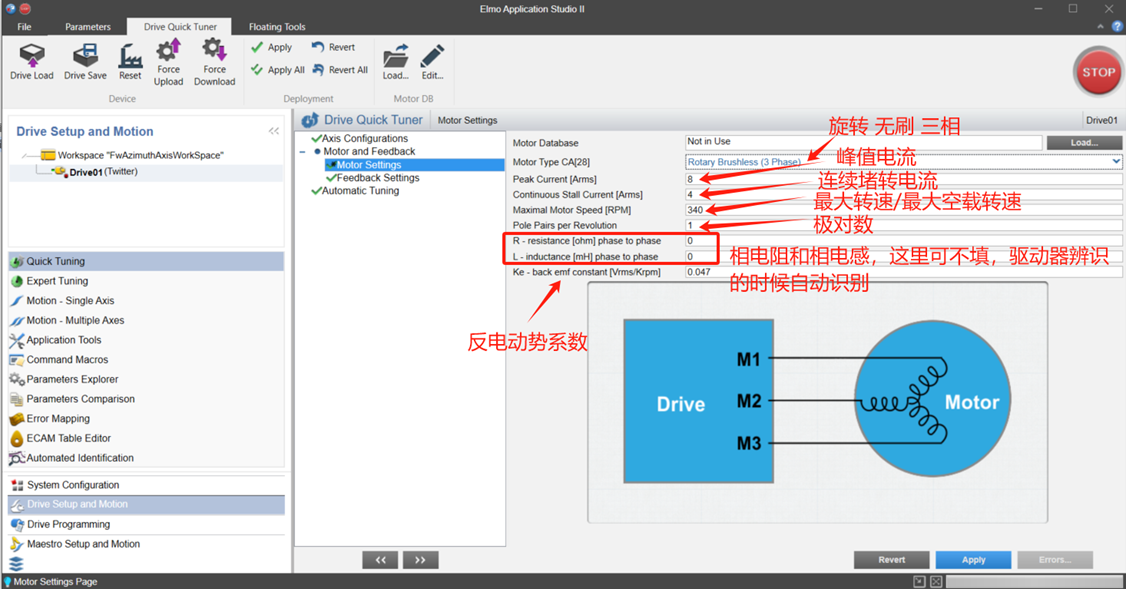Click the Continuous Stall Current field
Screen dimensions: 1126x589
[x=903, y=195]
